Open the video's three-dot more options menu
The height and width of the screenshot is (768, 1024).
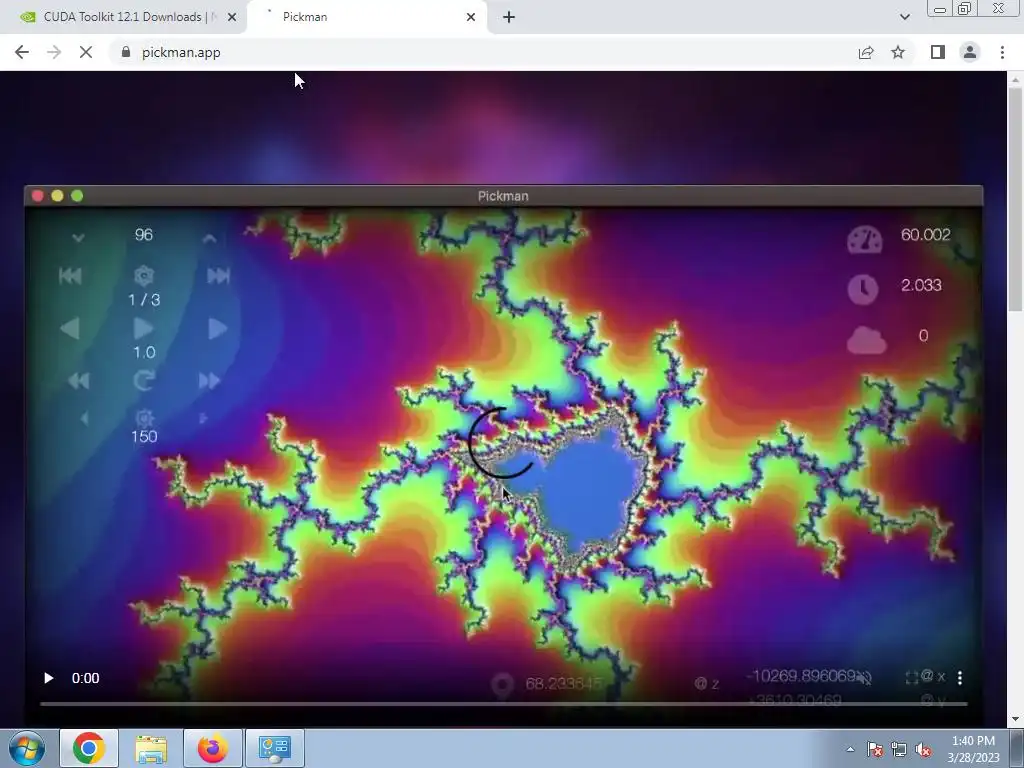[959, 678]
